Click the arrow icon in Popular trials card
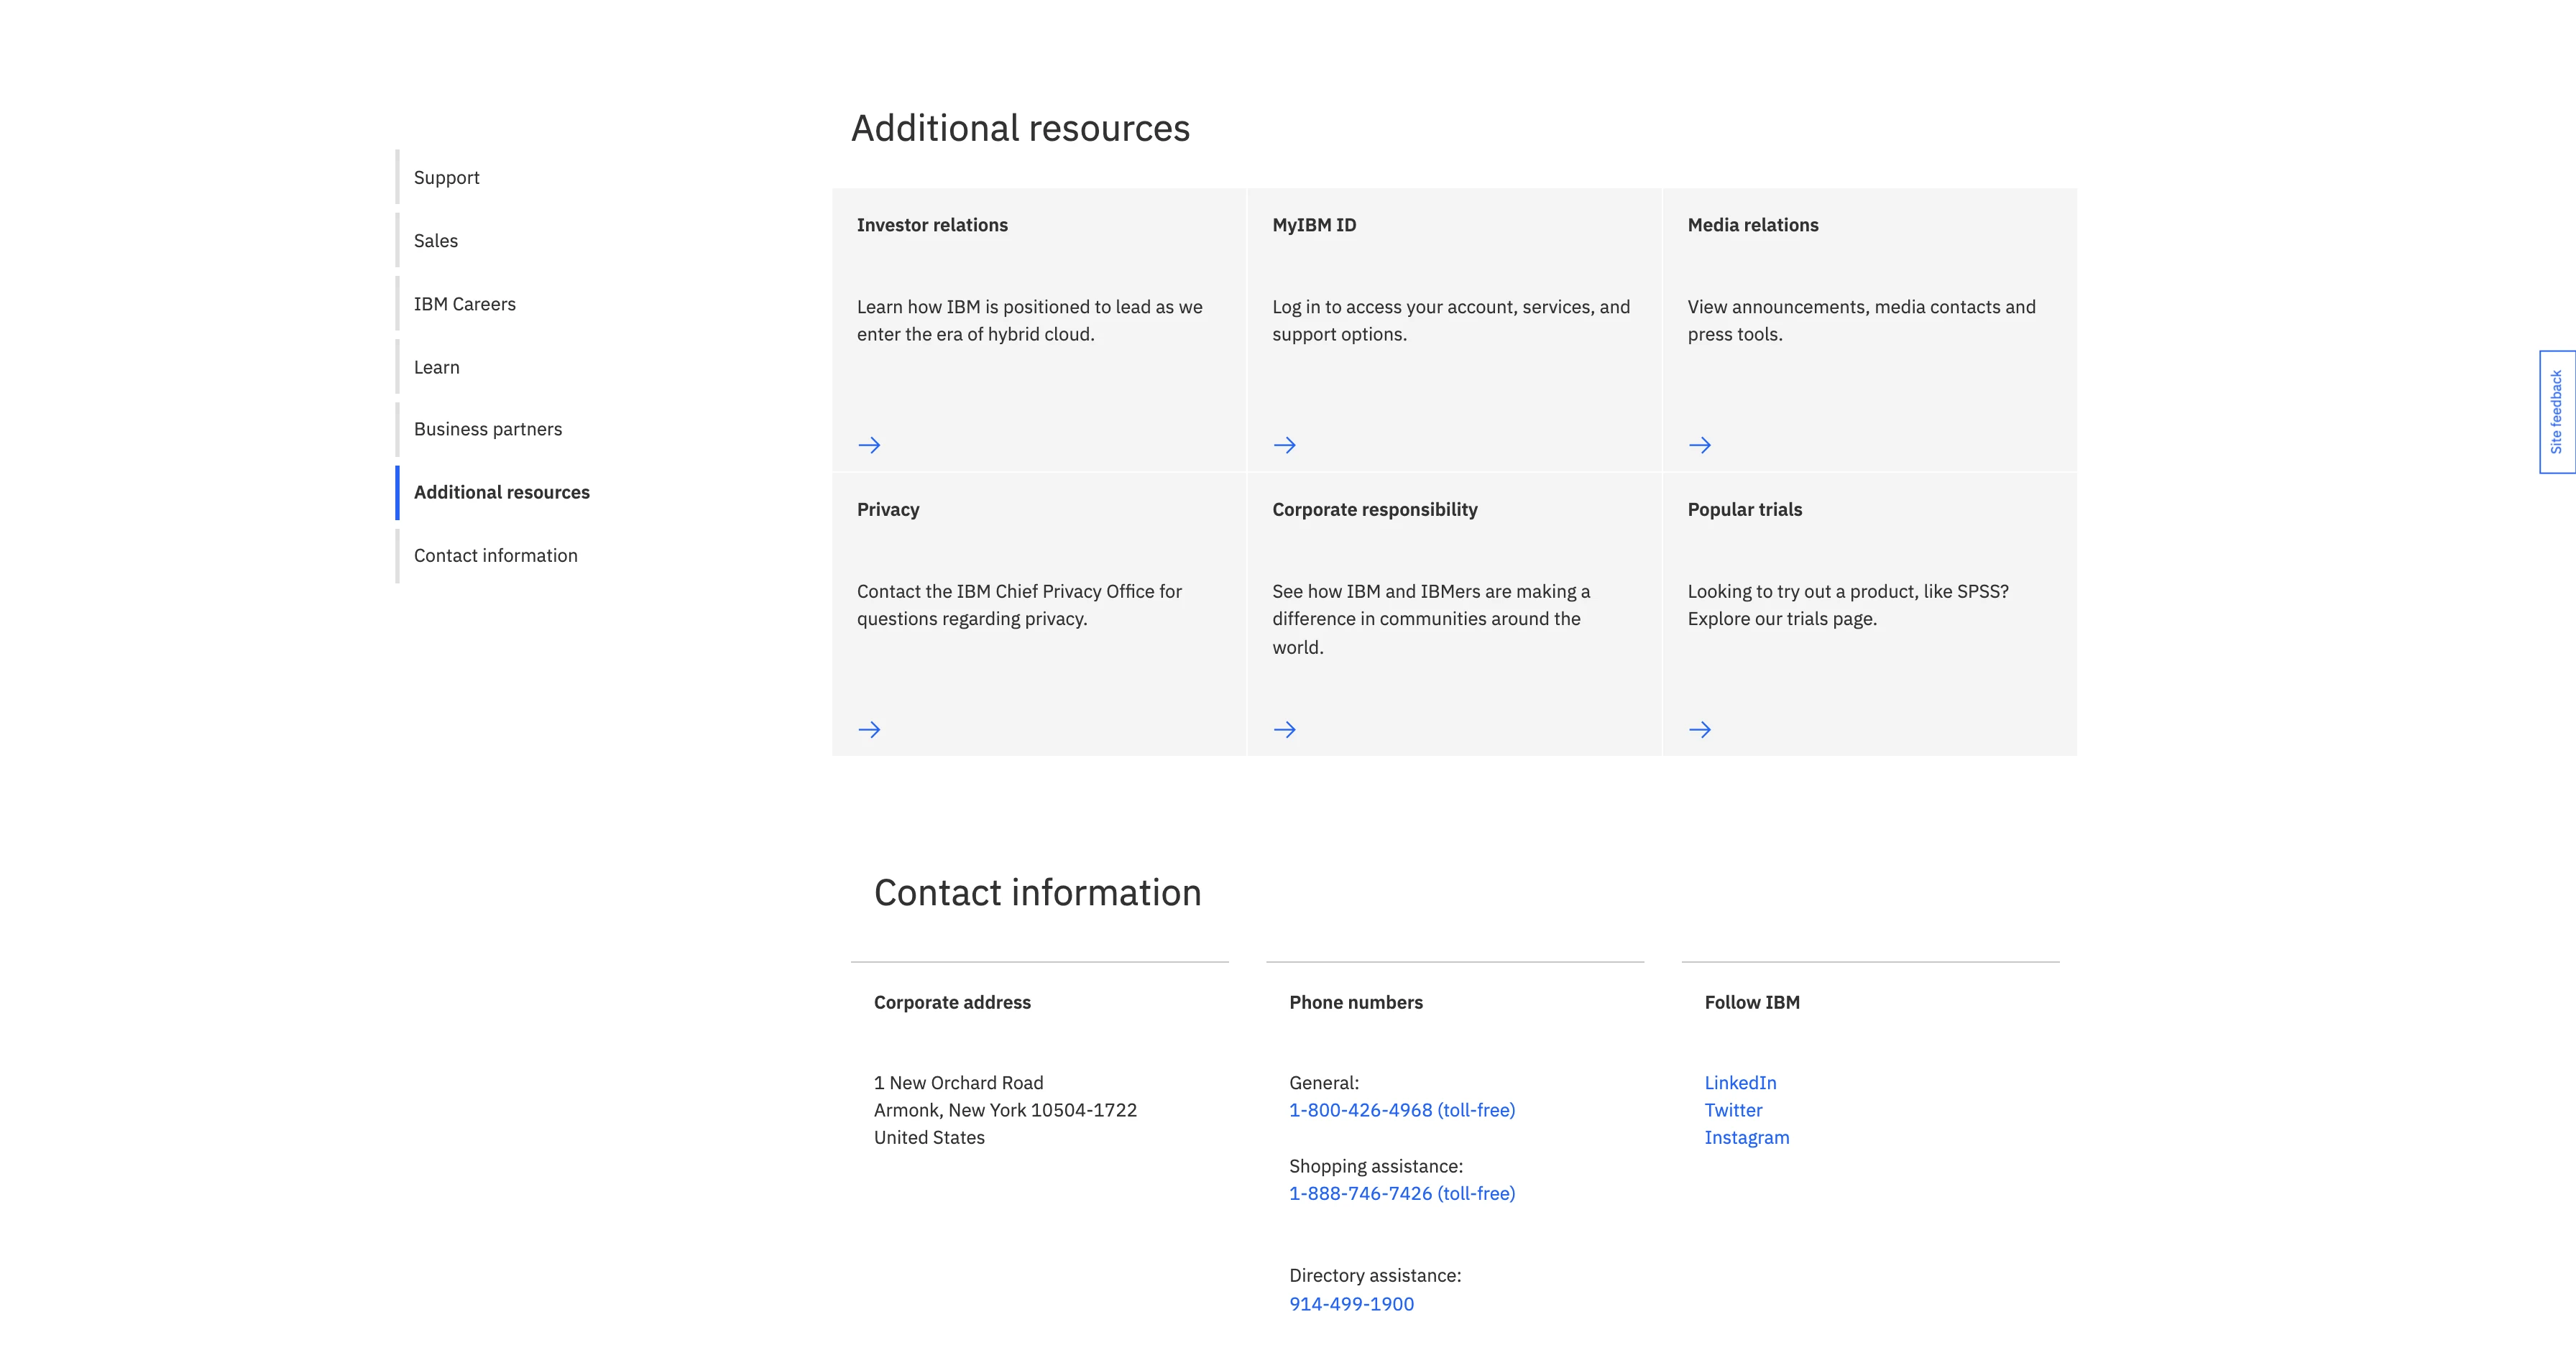Viewport: 2576px width, 1368px height. 1700,729
